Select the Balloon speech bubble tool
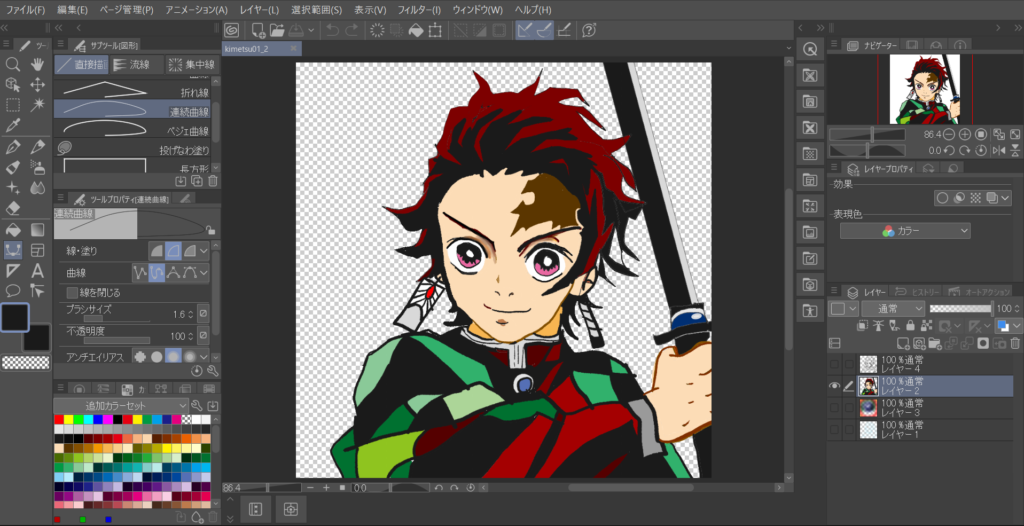Viewport: 1024px width, 526px height. pos(12,290)
